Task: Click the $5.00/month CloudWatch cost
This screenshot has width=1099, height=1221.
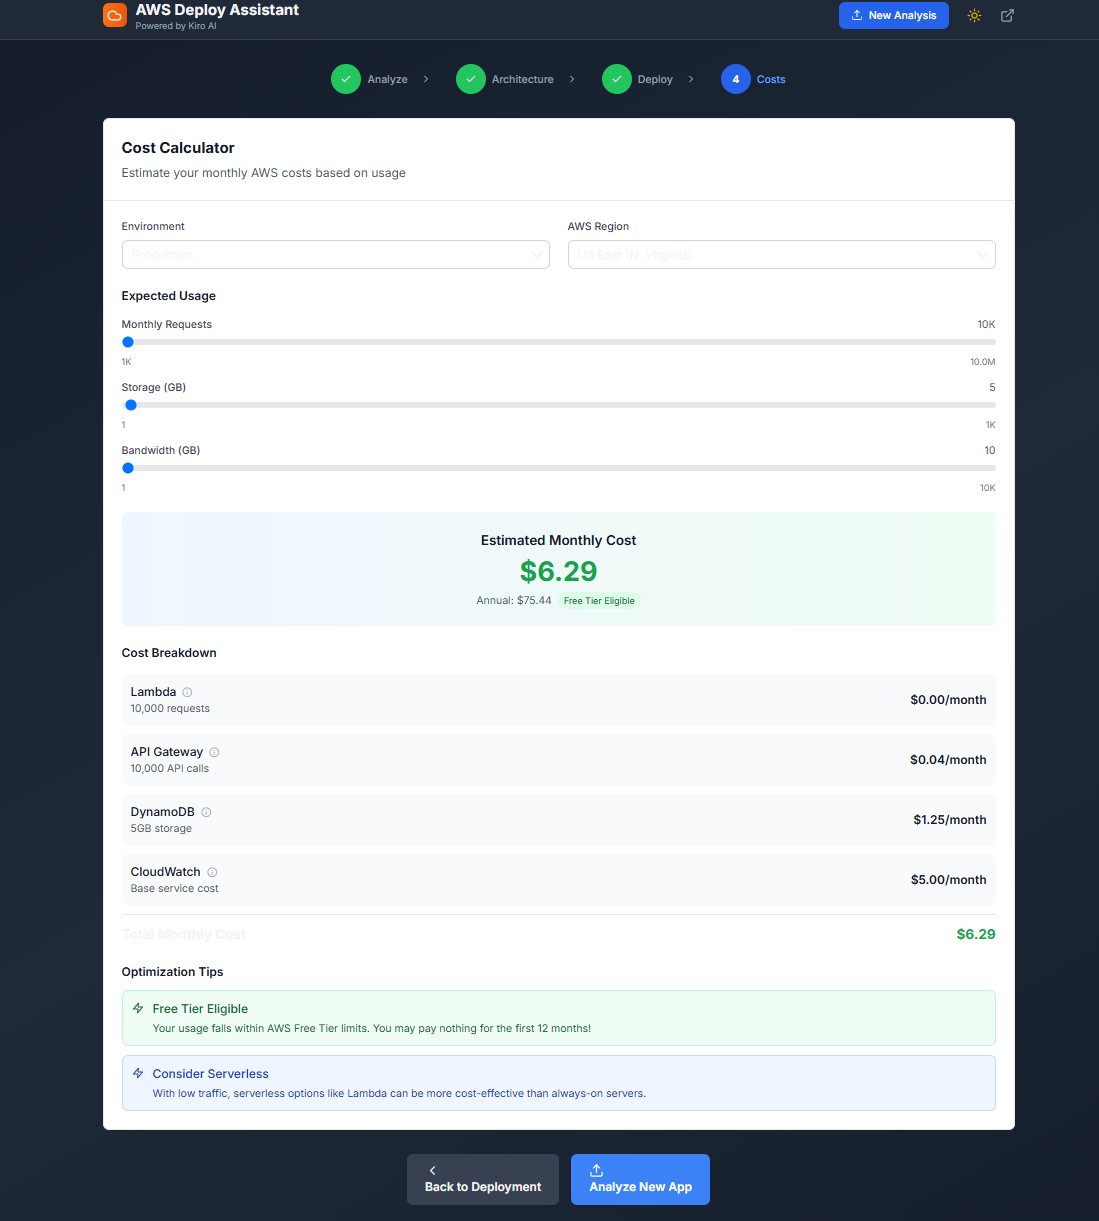Action: pyautogui.click(x=948, y=880)
